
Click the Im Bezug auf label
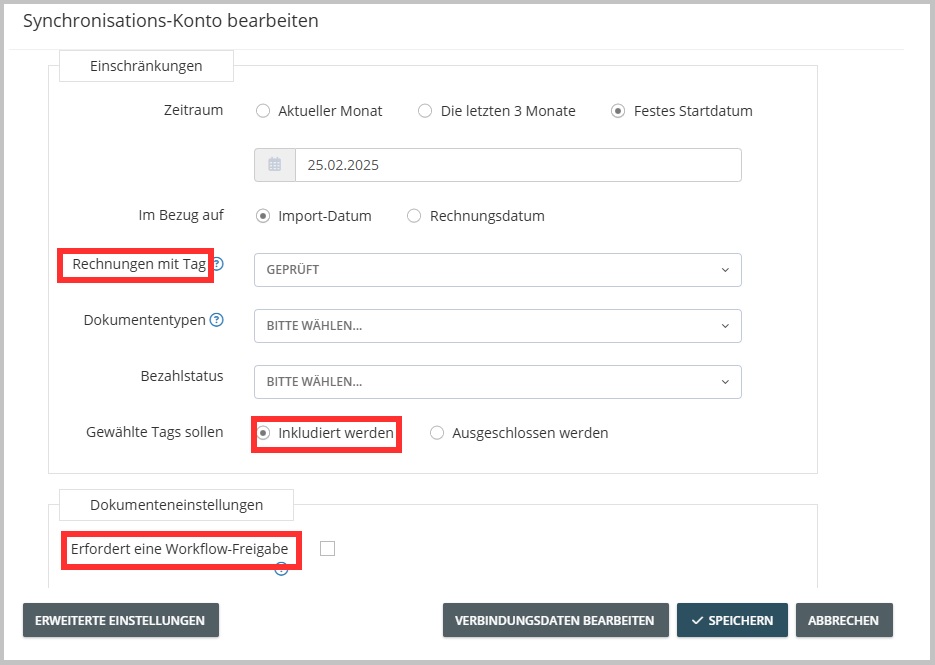pyautogui.click(x=181, y=215)
